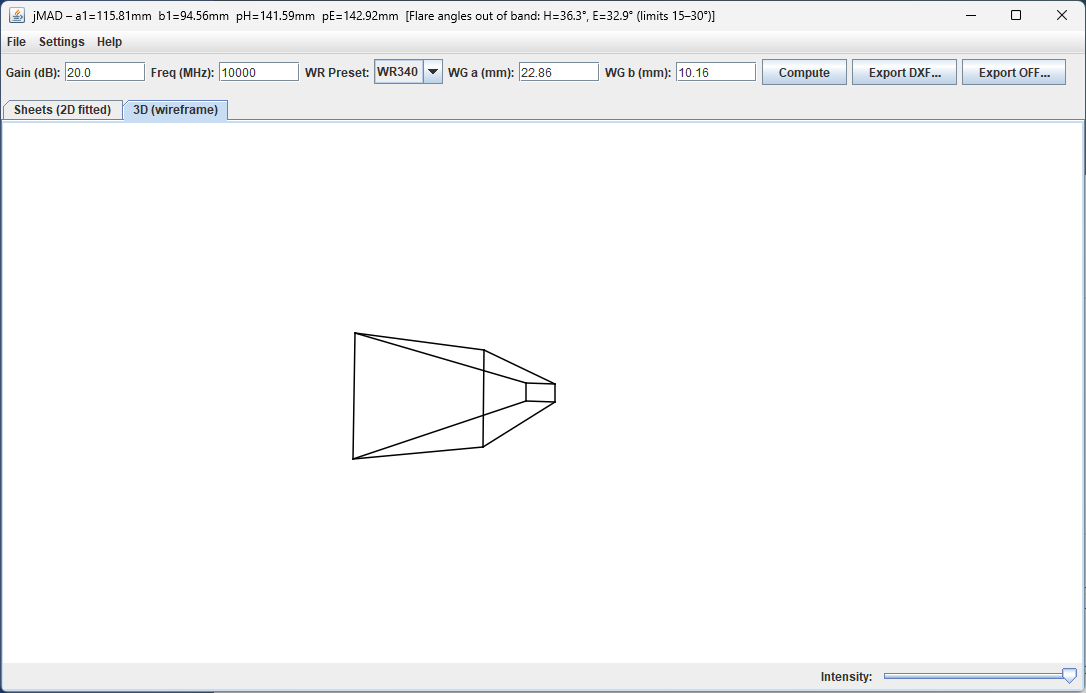Switch to the Sheets (2D fitted) tab

62,110
